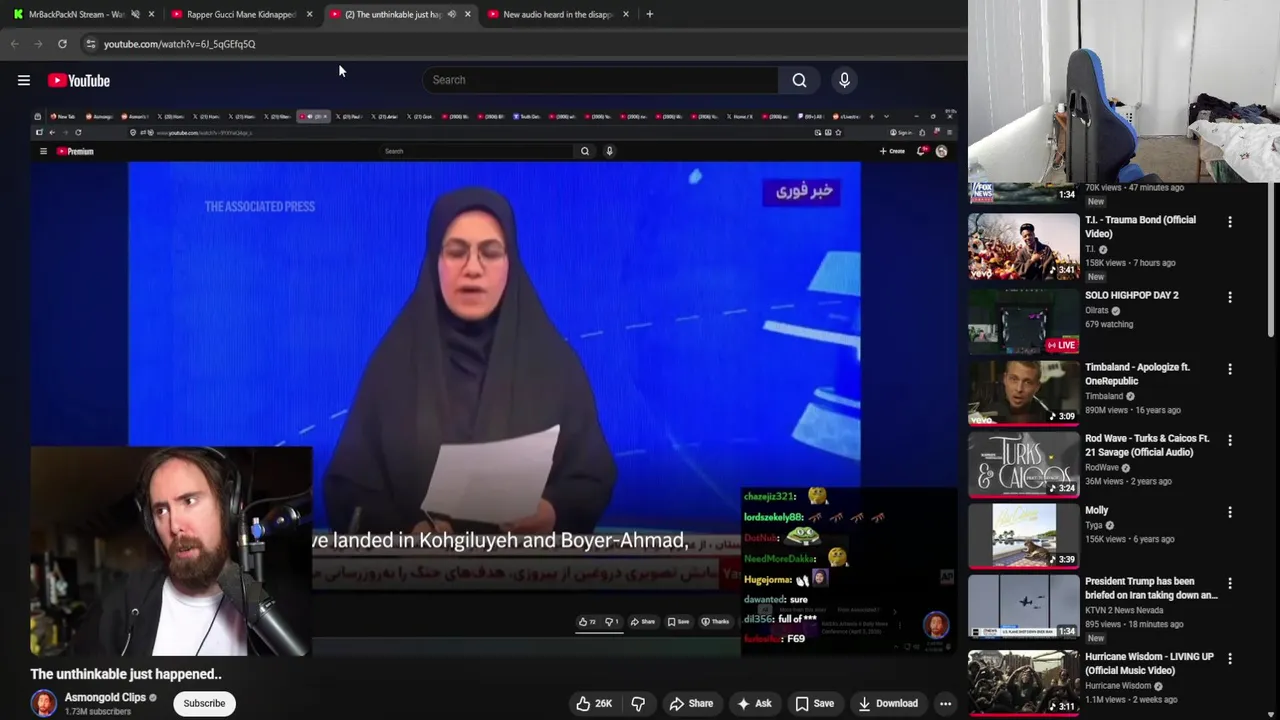Click the 'Tyga' channel name

[x=1094, y=525]
